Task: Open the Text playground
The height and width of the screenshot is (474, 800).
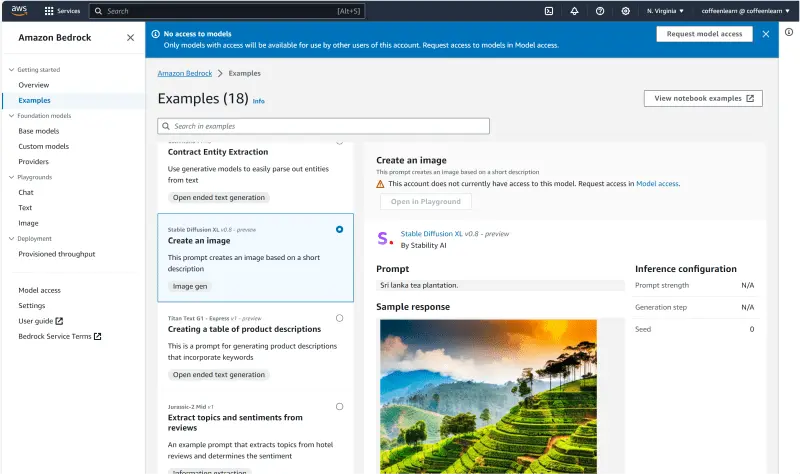Action: pos(25,208)
